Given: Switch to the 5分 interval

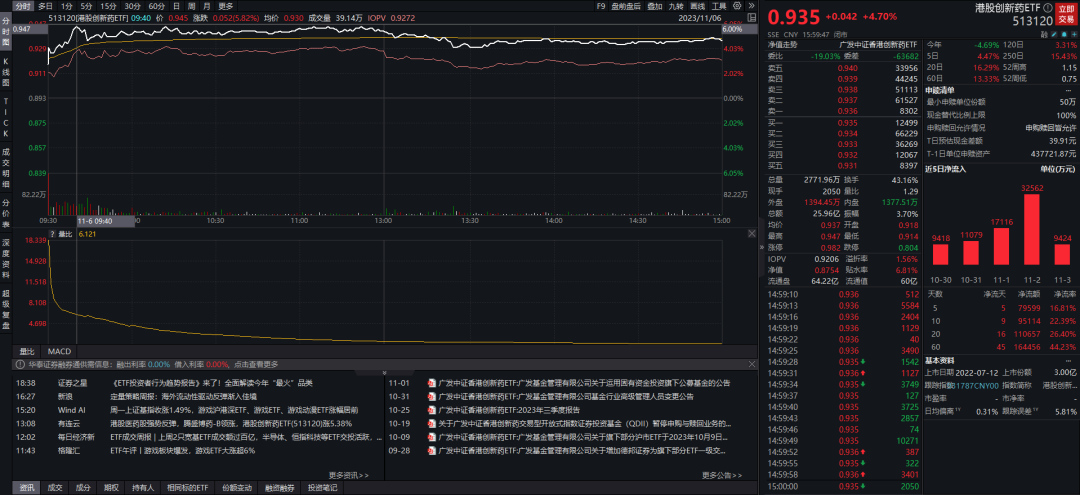Looking at the screenshot, I should pyautogui.click(x=86, y=6).
